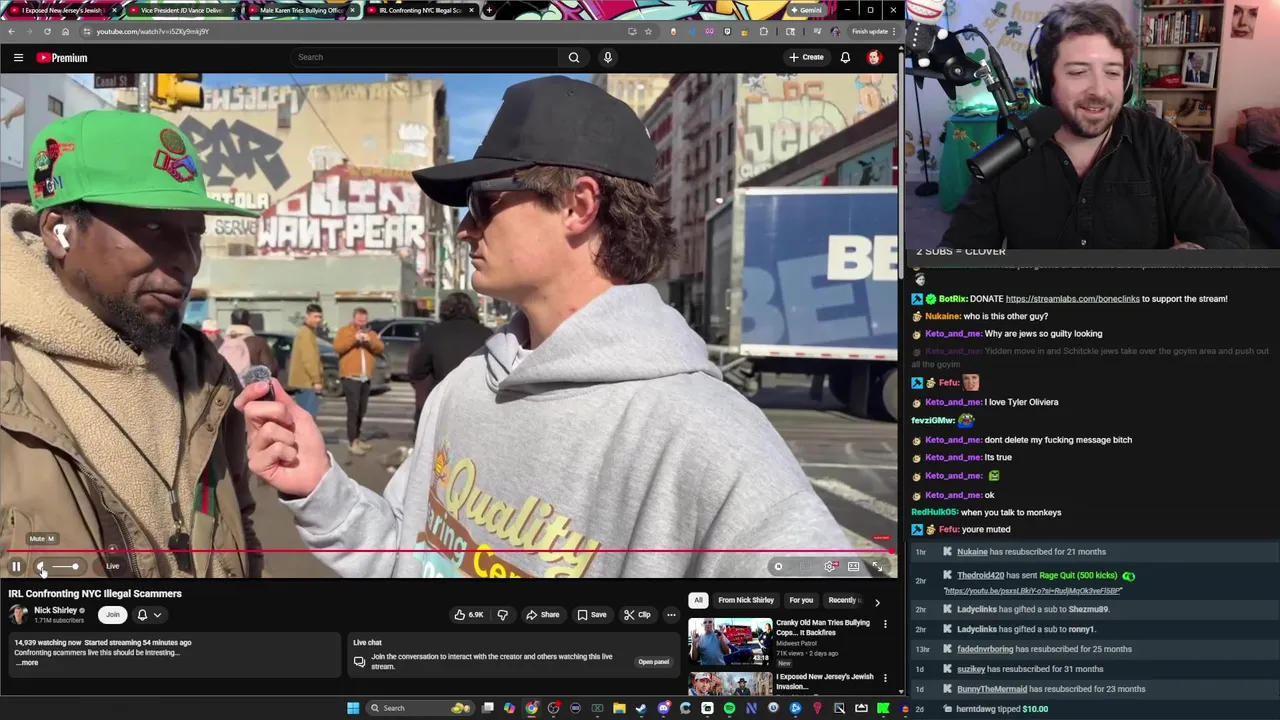Dislike the video
This screenshot has width=1280, height=720.
[x=503, y=615]
